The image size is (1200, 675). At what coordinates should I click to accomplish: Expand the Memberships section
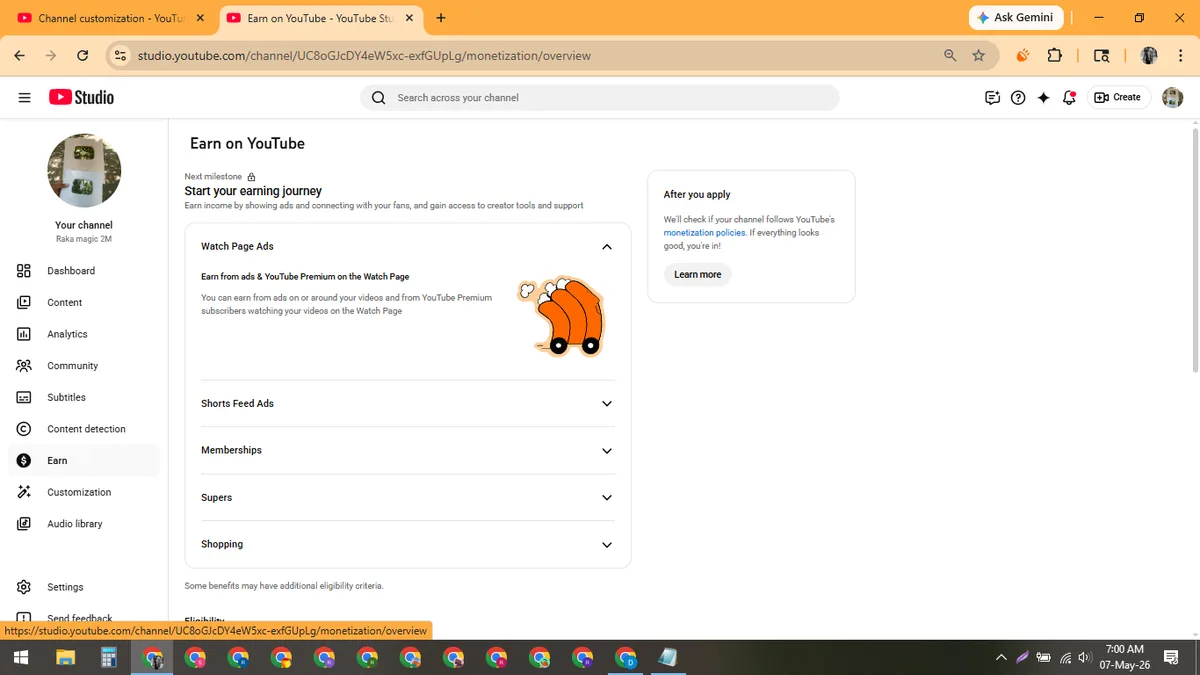[x=607, y=451]
